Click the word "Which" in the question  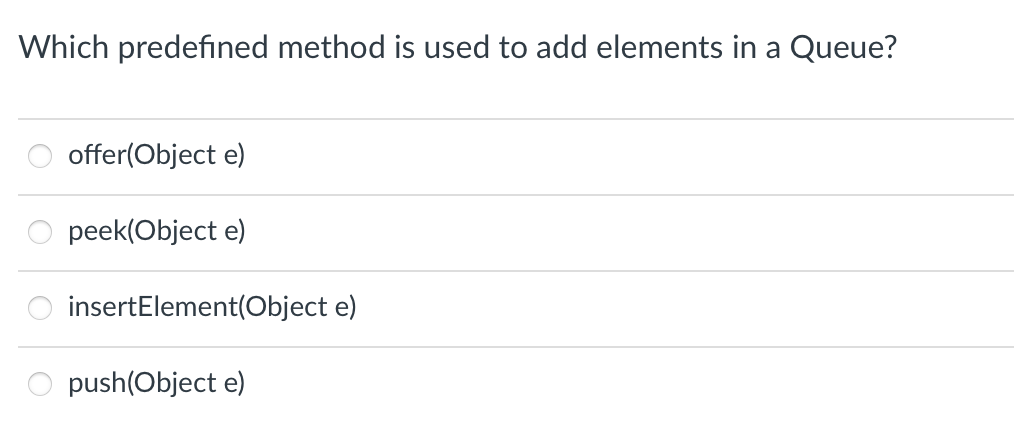[x=63, y=47]
